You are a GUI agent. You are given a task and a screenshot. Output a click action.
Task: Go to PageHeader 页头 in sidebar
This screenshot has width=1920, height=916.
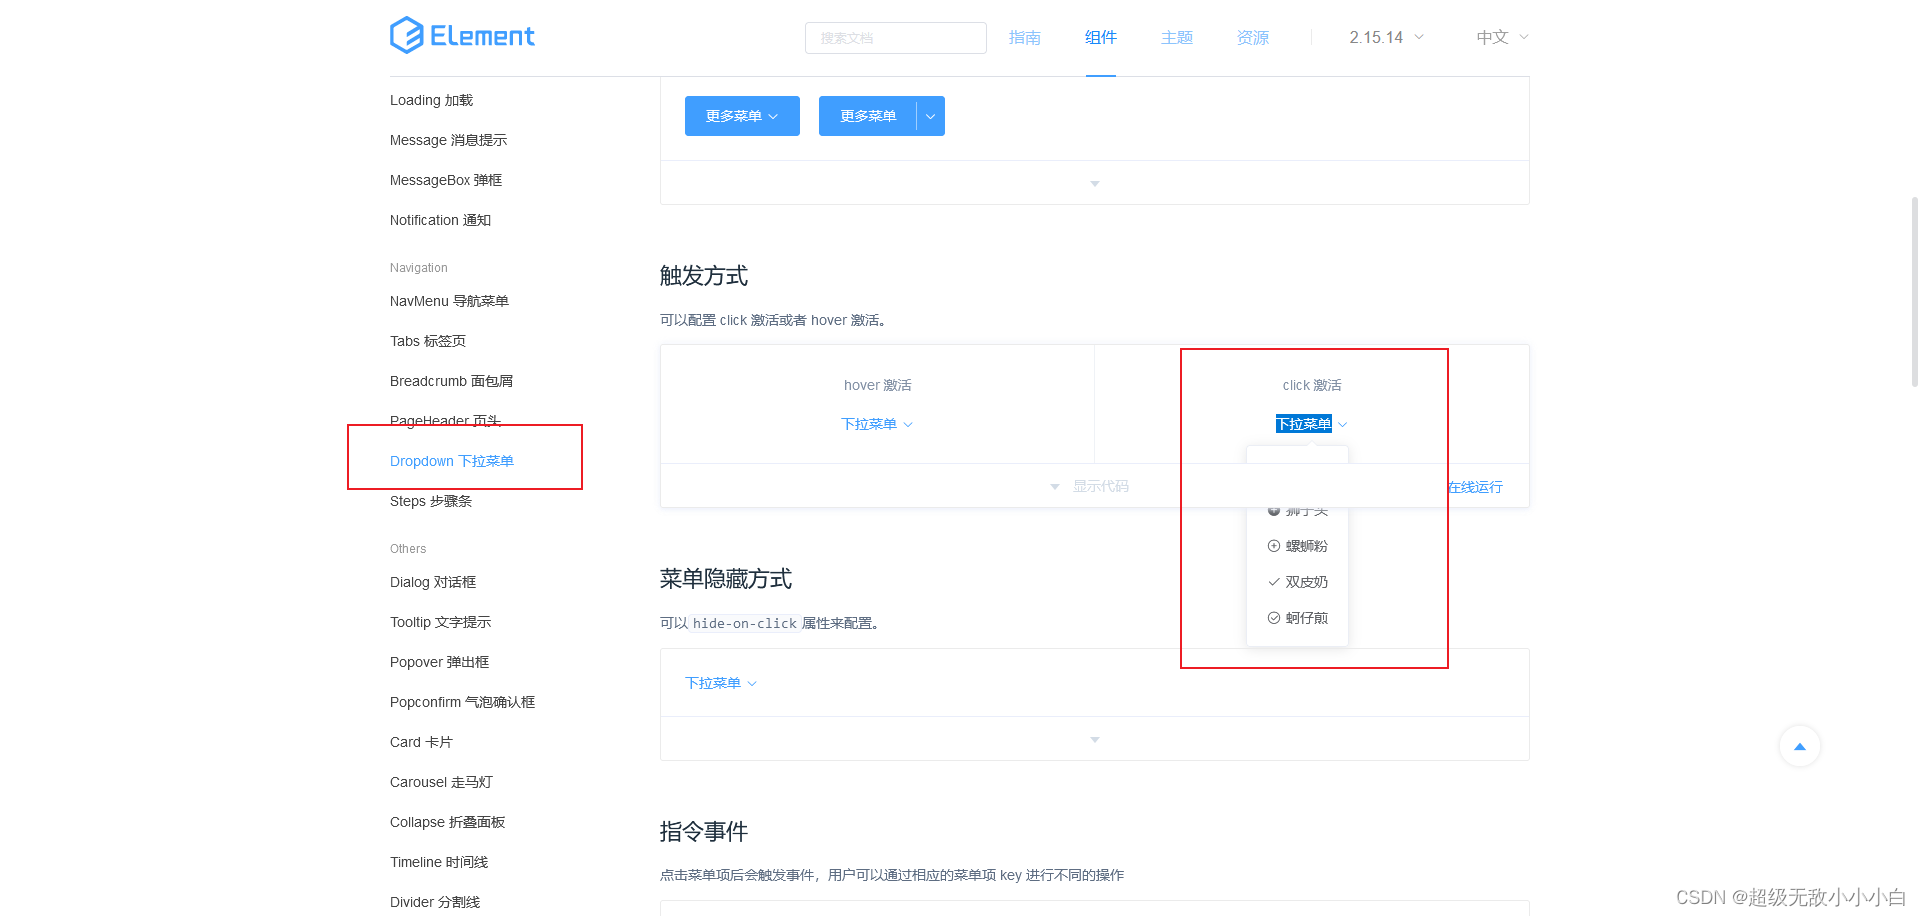[x=445, y=421]
